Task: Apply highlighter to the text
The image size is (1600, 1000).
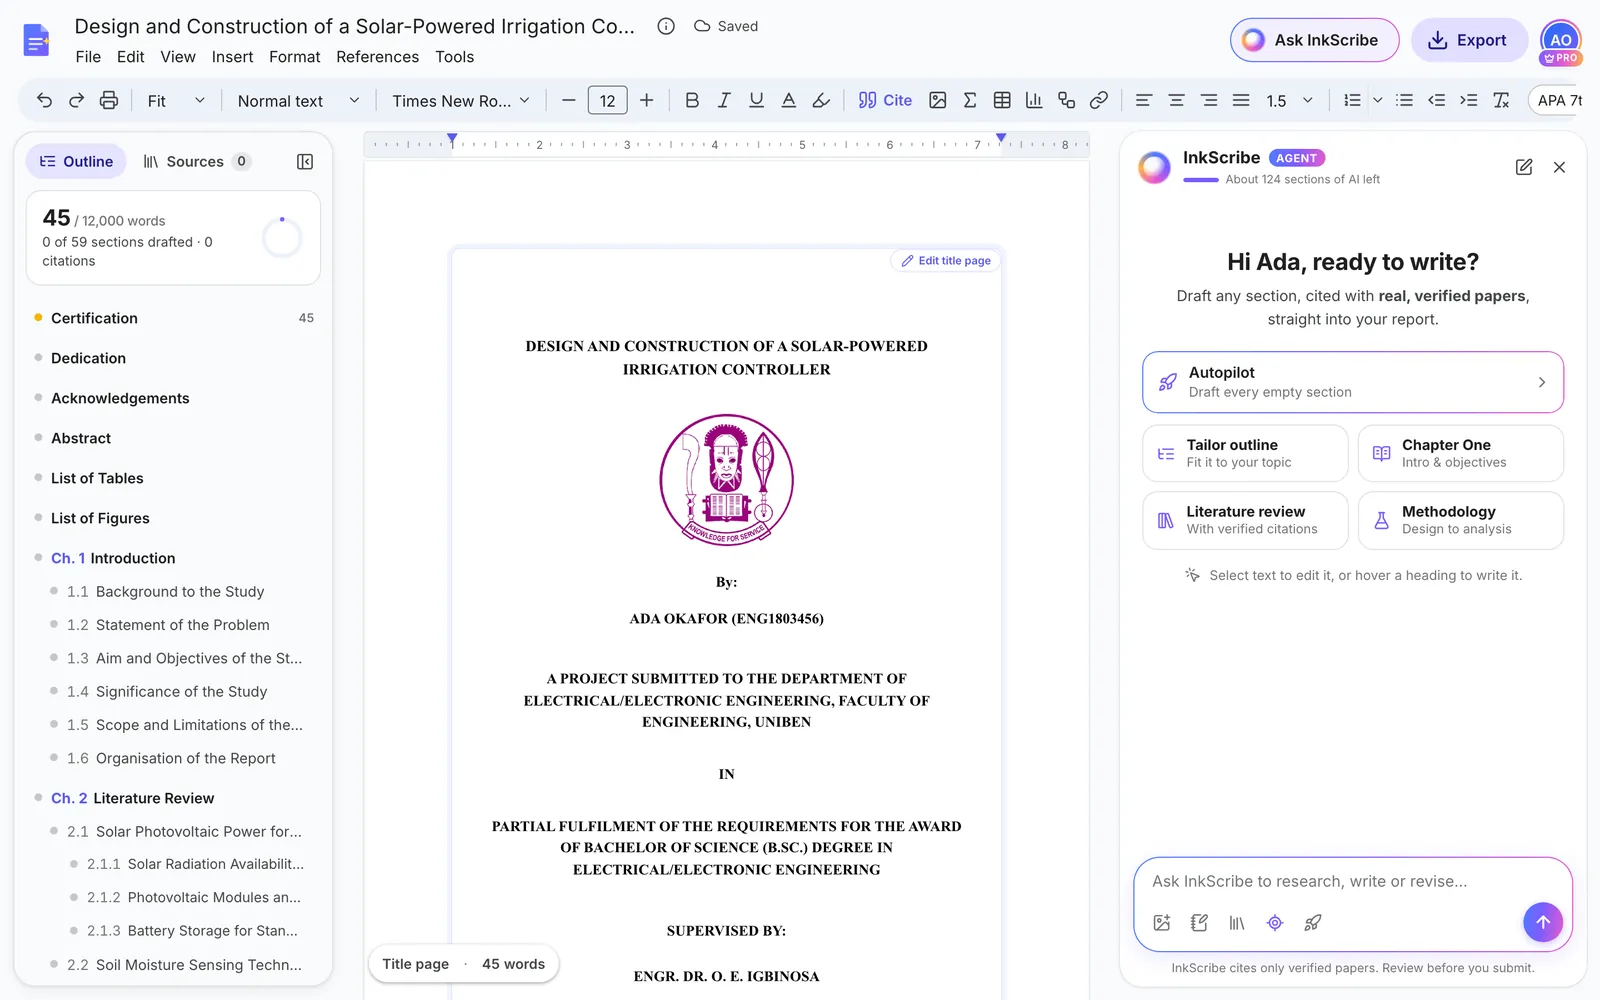Action: click(x=821, y=100)
